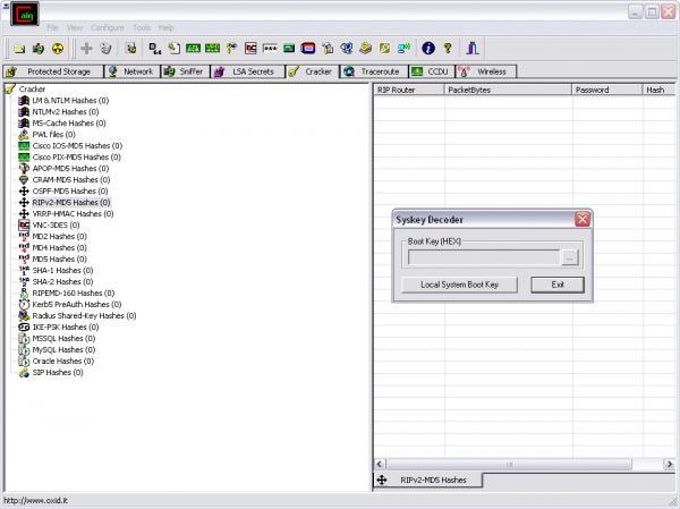680x509 pixels.
Task: Select MD5 Hashes (0) tree entry
Action: pyautogui.click(x=59, y=259)
